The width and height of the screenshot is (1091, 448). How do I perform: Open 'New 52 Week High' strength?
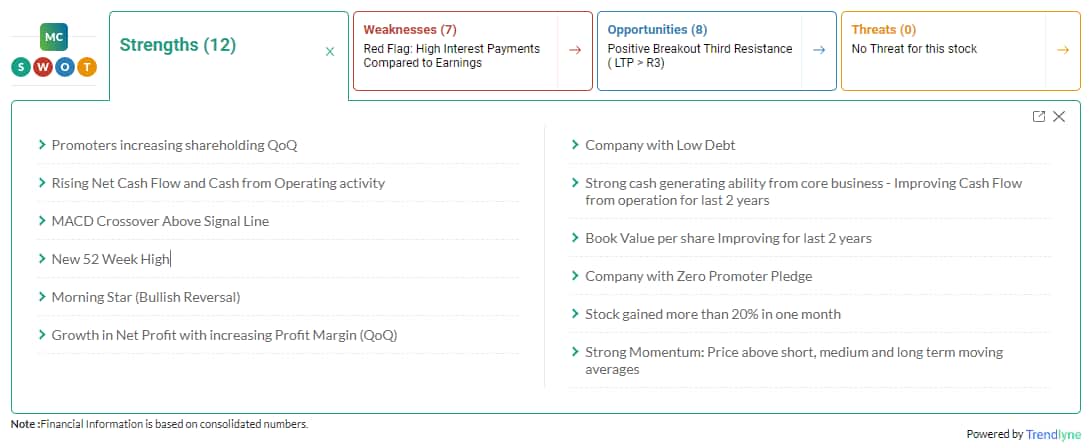point(111,259)
